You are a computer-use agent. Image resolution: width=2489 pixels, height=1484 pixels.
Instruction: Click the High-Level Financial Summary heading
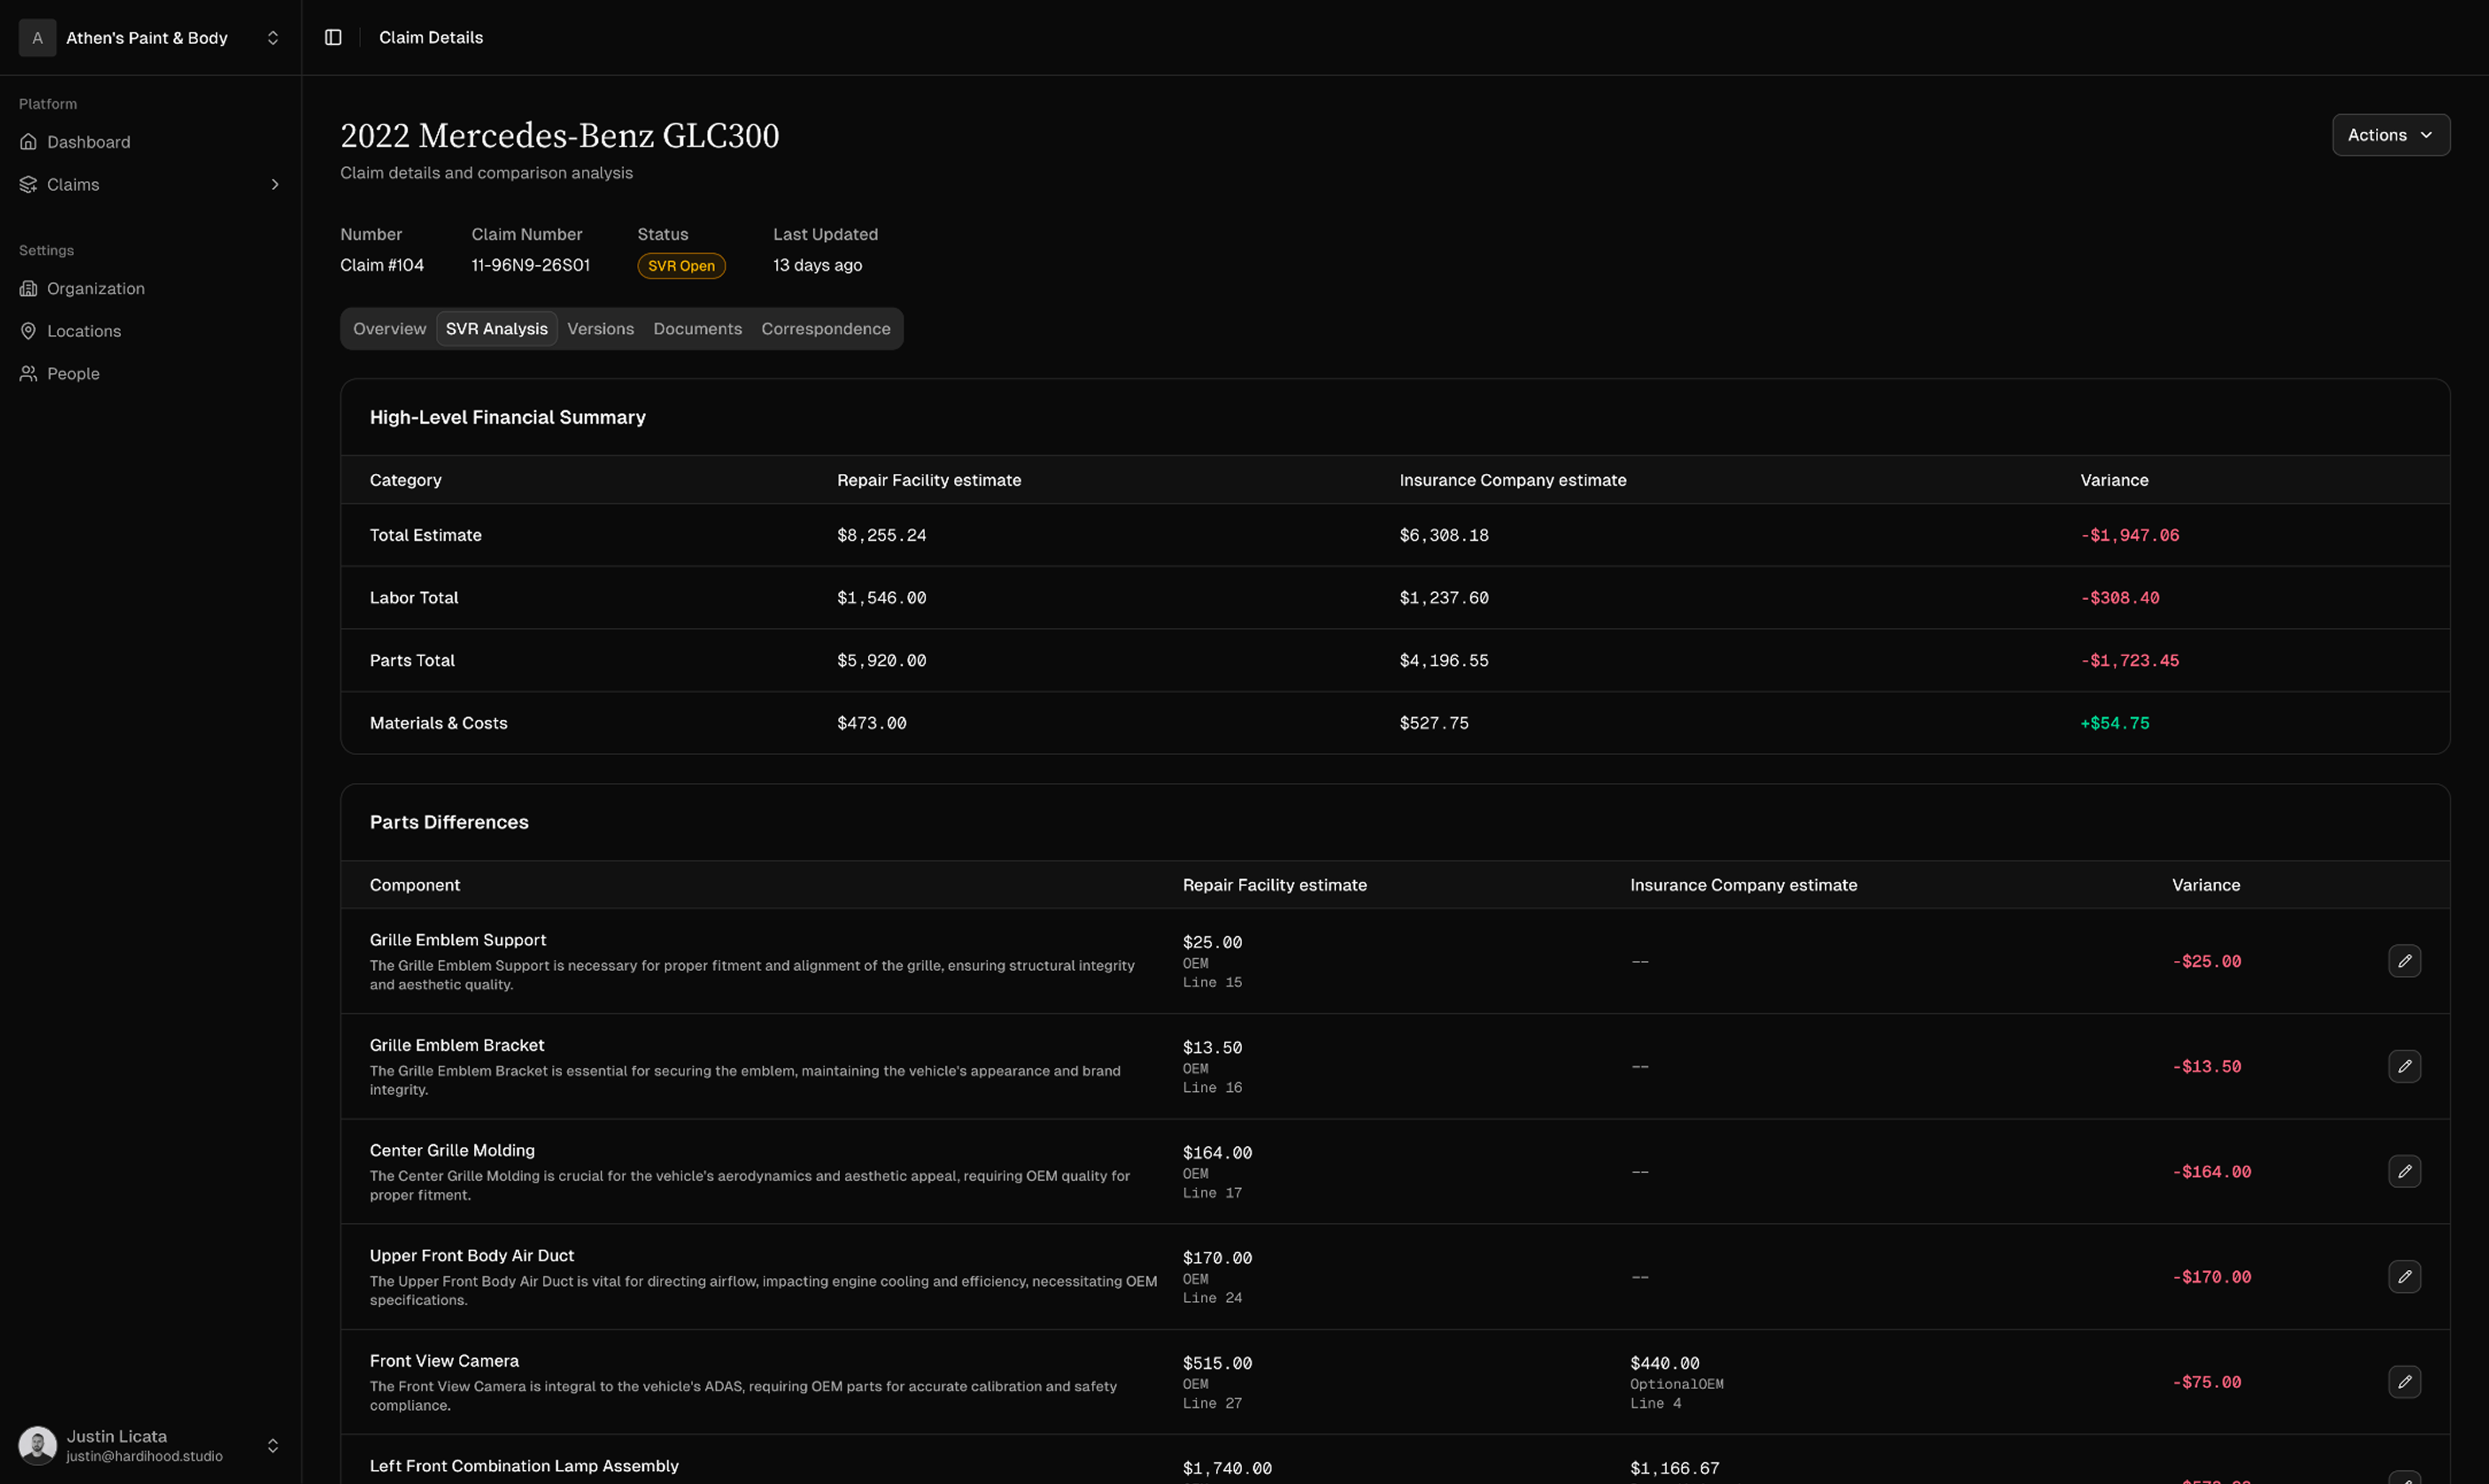pyautogui.click(x=508, y=417)
